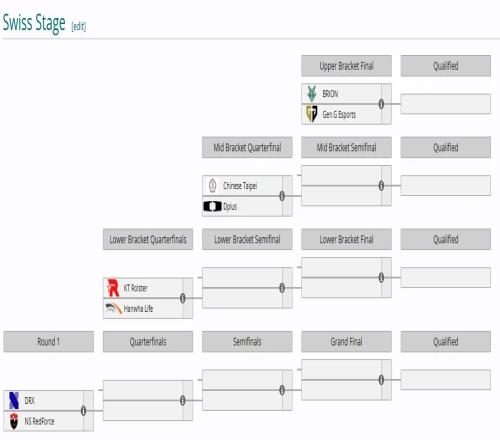Select the Chinese Taipei team emblem
This screenshot has width=500, height=440.
[x=213, y=186]
